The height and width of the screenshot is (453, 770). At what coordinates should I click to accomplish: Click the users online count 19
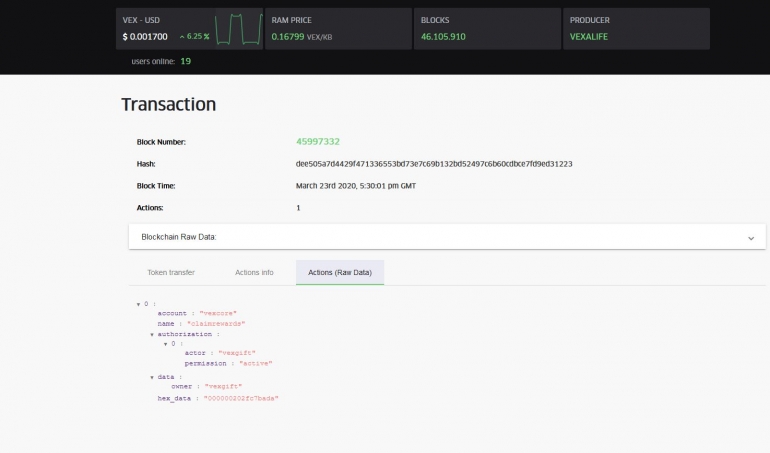[185, 61]
